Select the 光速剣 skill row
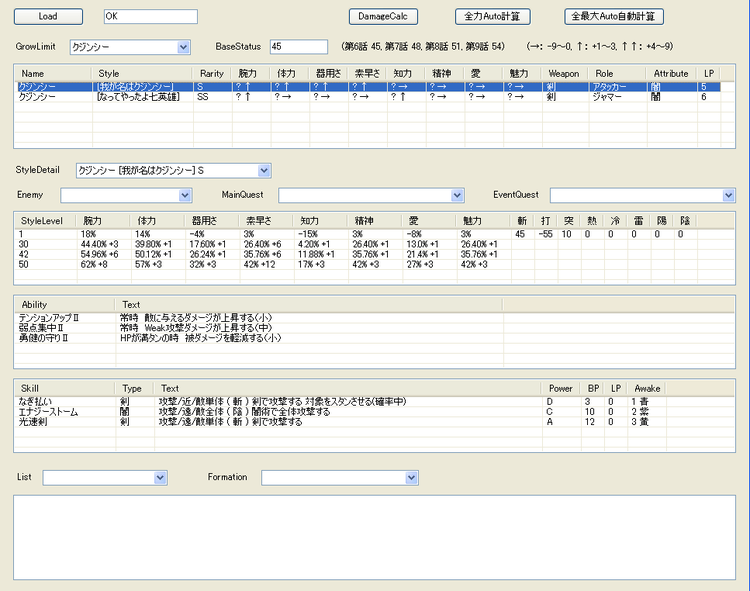This screenshot has height=591, width=750. [x=340, y=422]
